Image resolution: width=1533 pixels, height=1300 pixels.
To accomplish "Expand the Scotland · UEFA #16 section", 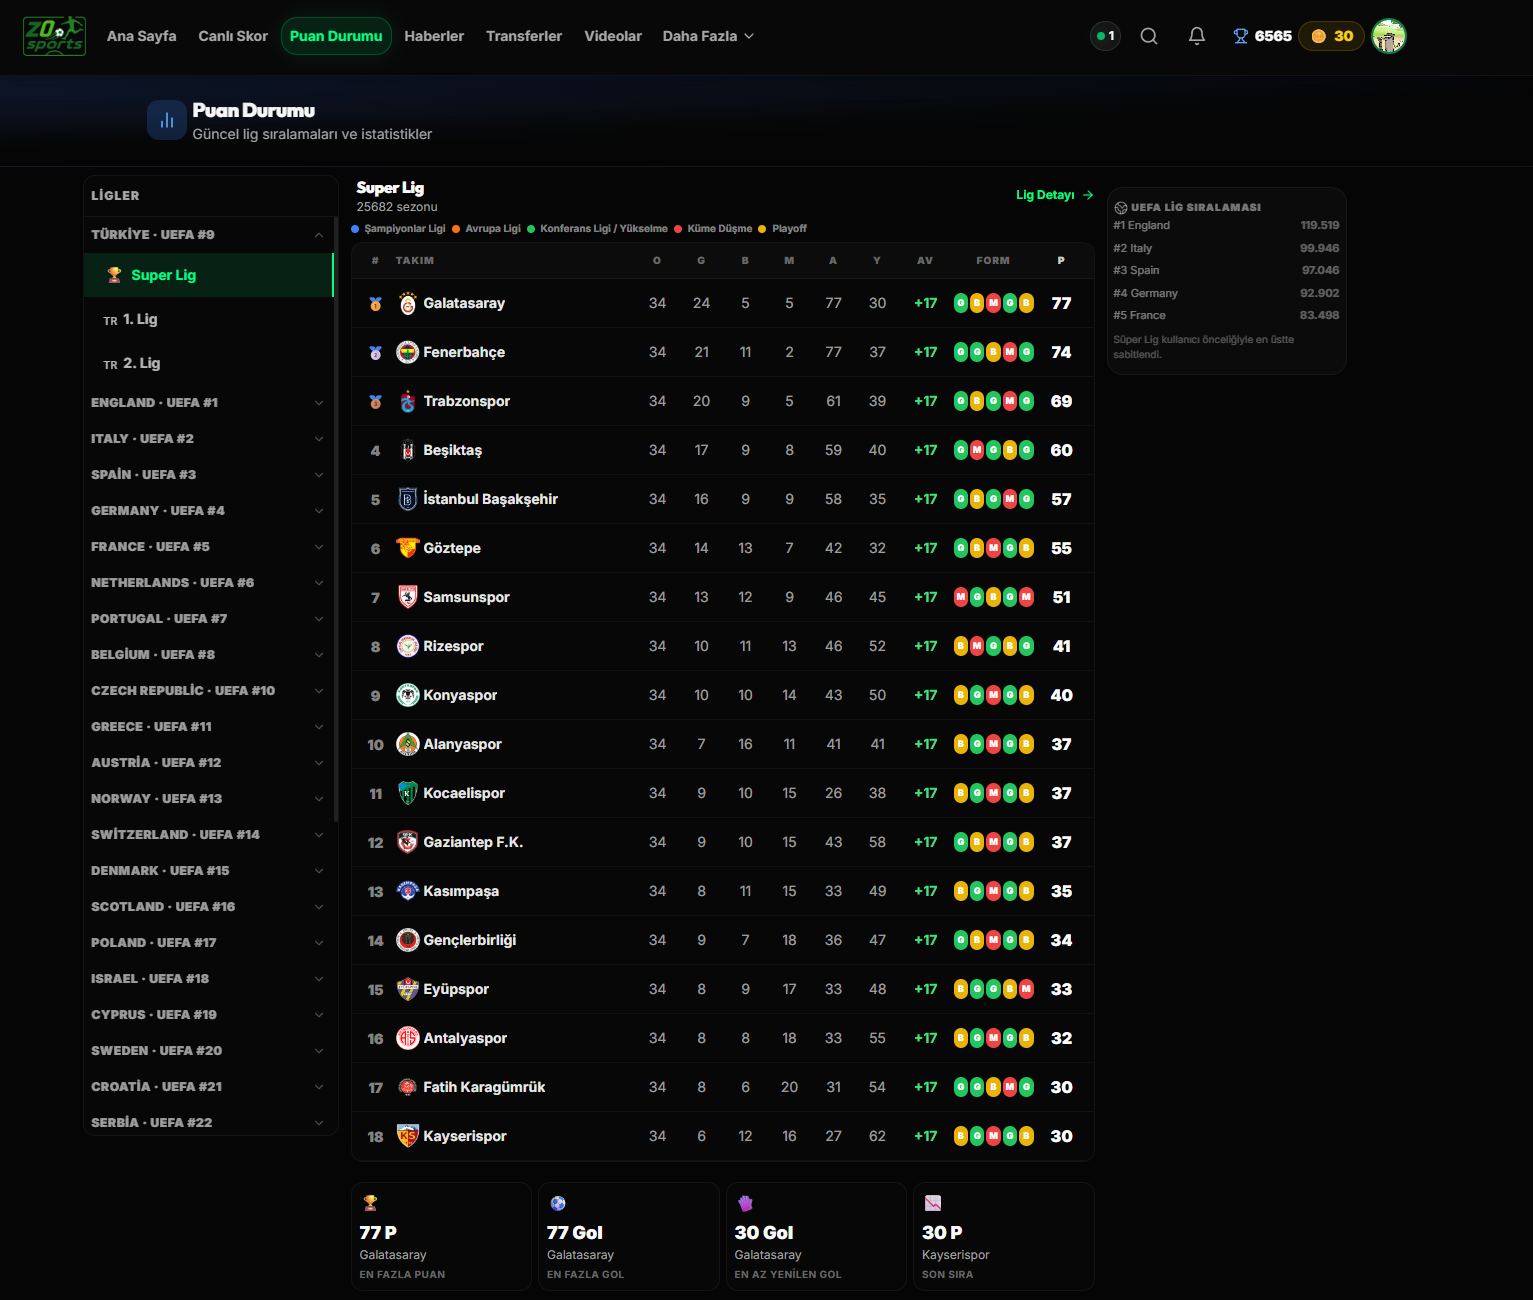I will [209, 907].
